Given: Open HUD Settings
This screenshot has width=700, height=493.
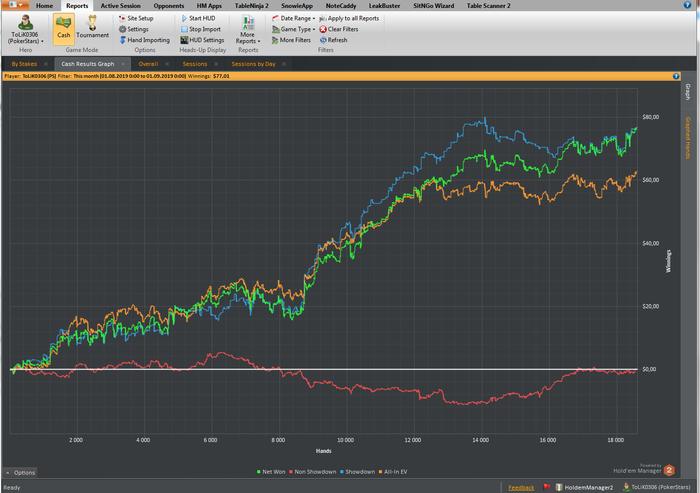Looking at the screenshot, I should [202, 40].
